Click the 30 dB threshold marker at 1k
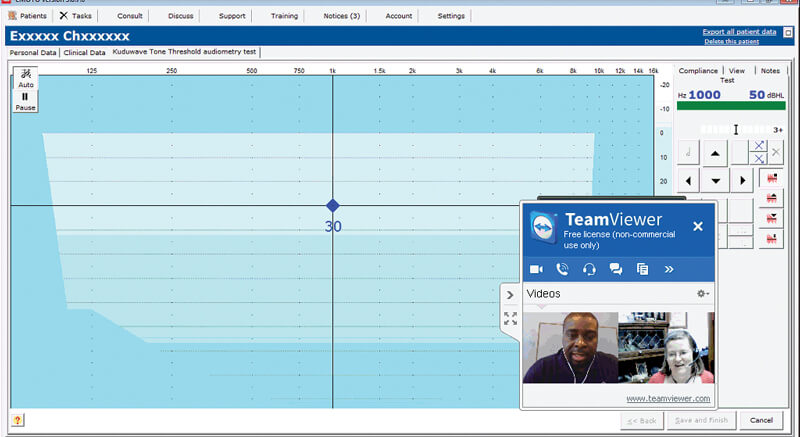This screenshot has width=800, height=437. [x=333, y=206]
